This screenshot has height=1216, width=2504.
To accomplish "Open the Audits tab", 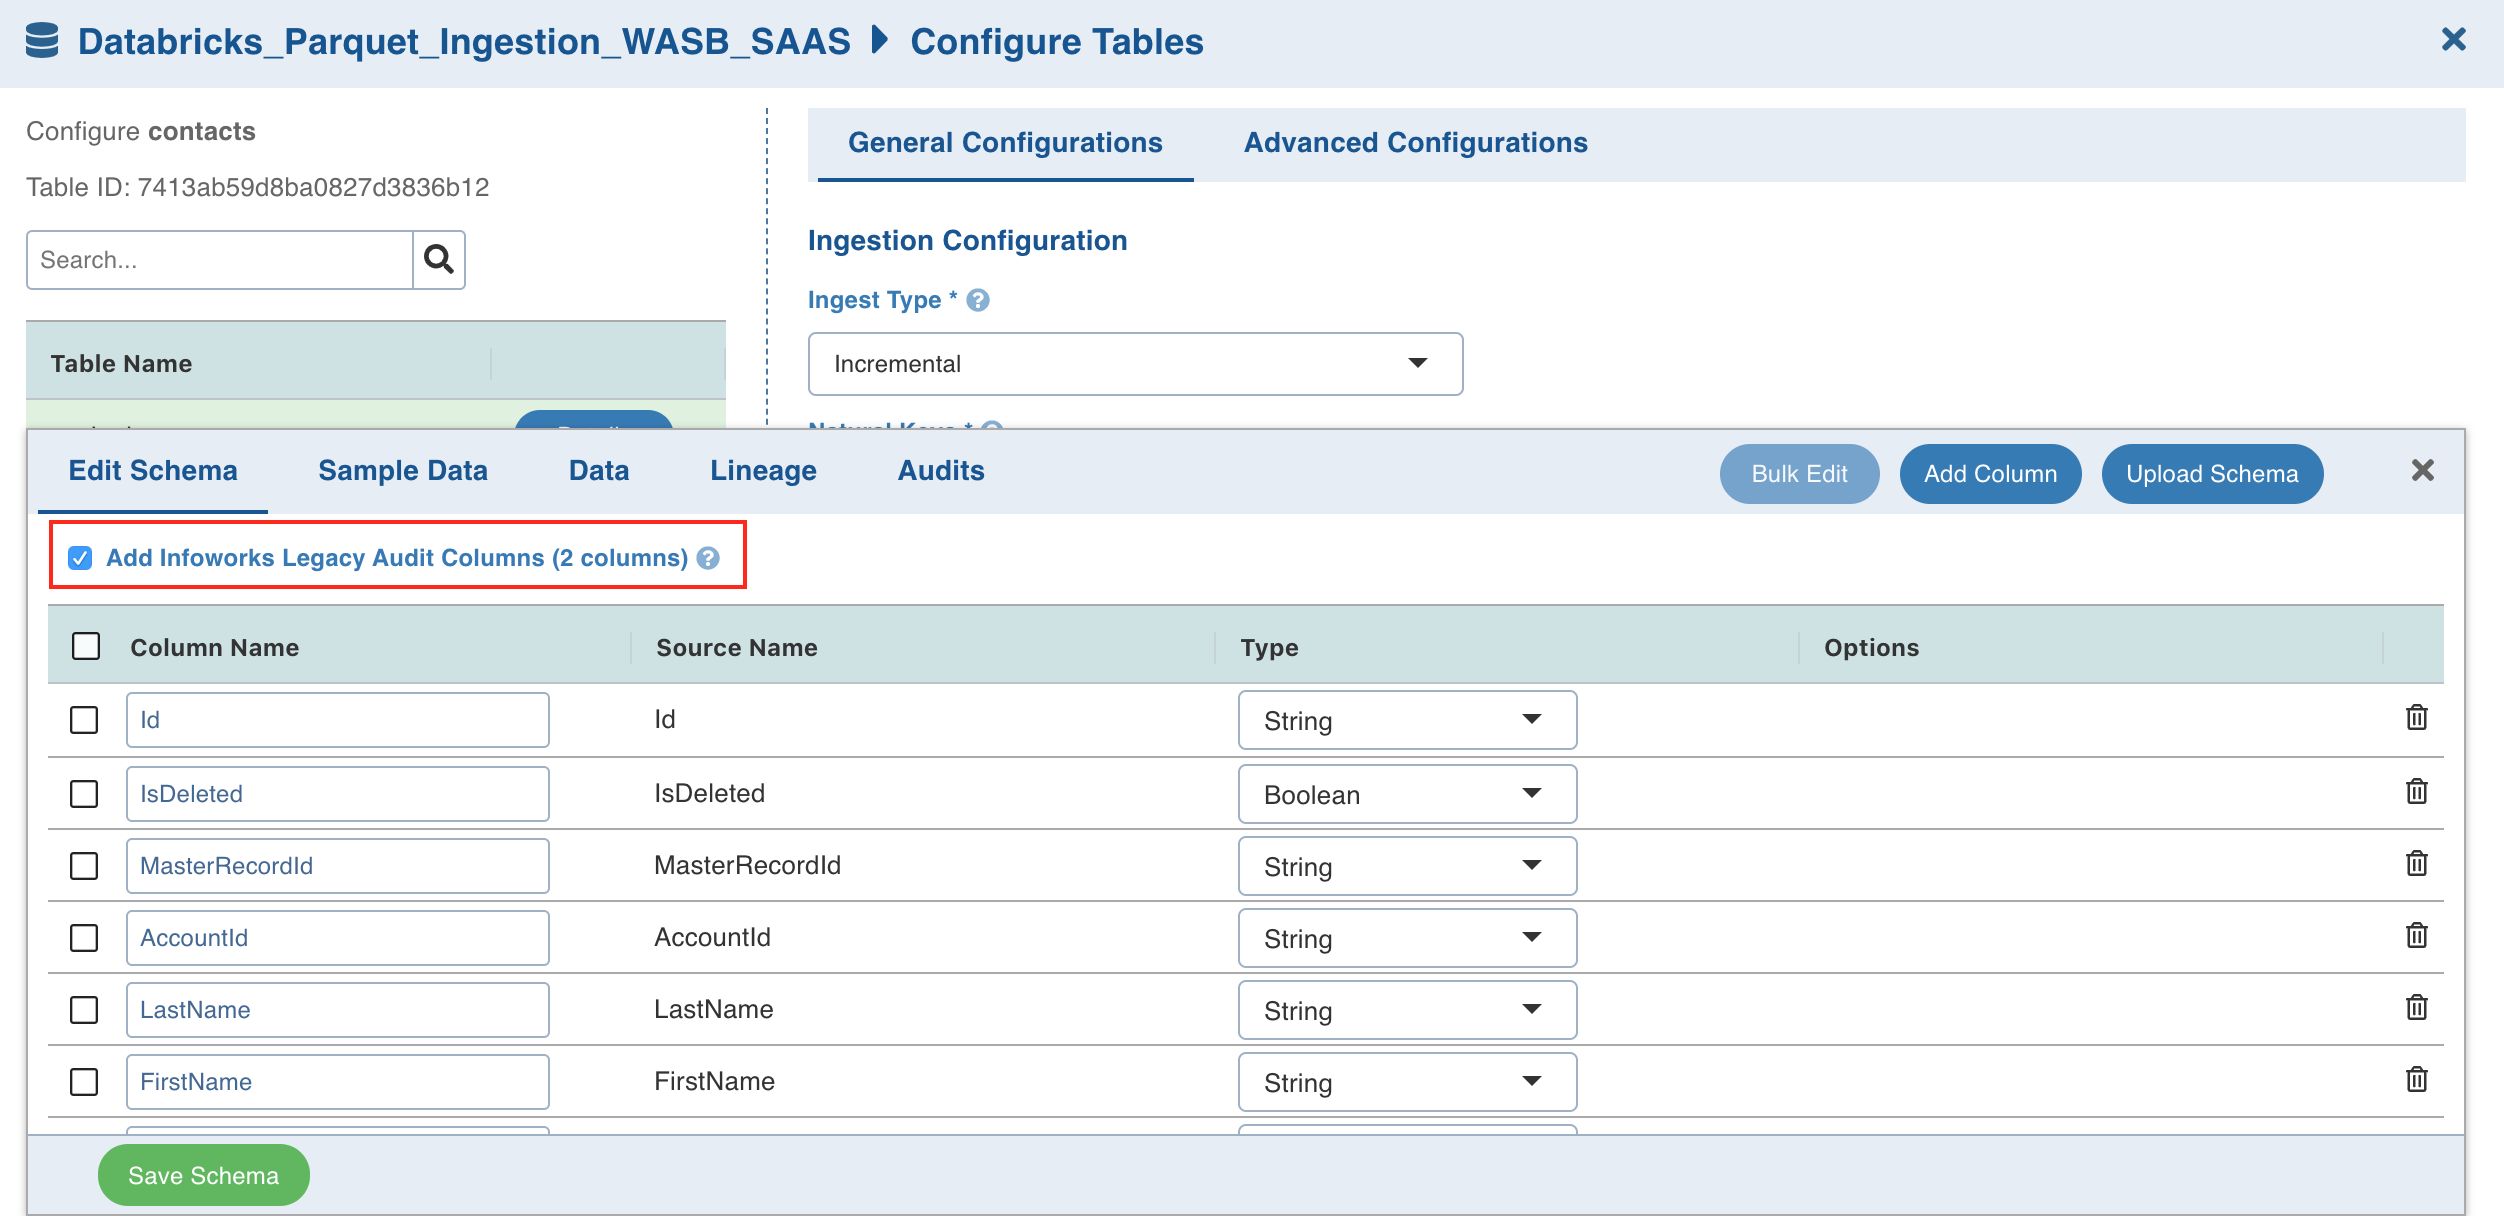I will pyautogui.click(x=941, y=471).
